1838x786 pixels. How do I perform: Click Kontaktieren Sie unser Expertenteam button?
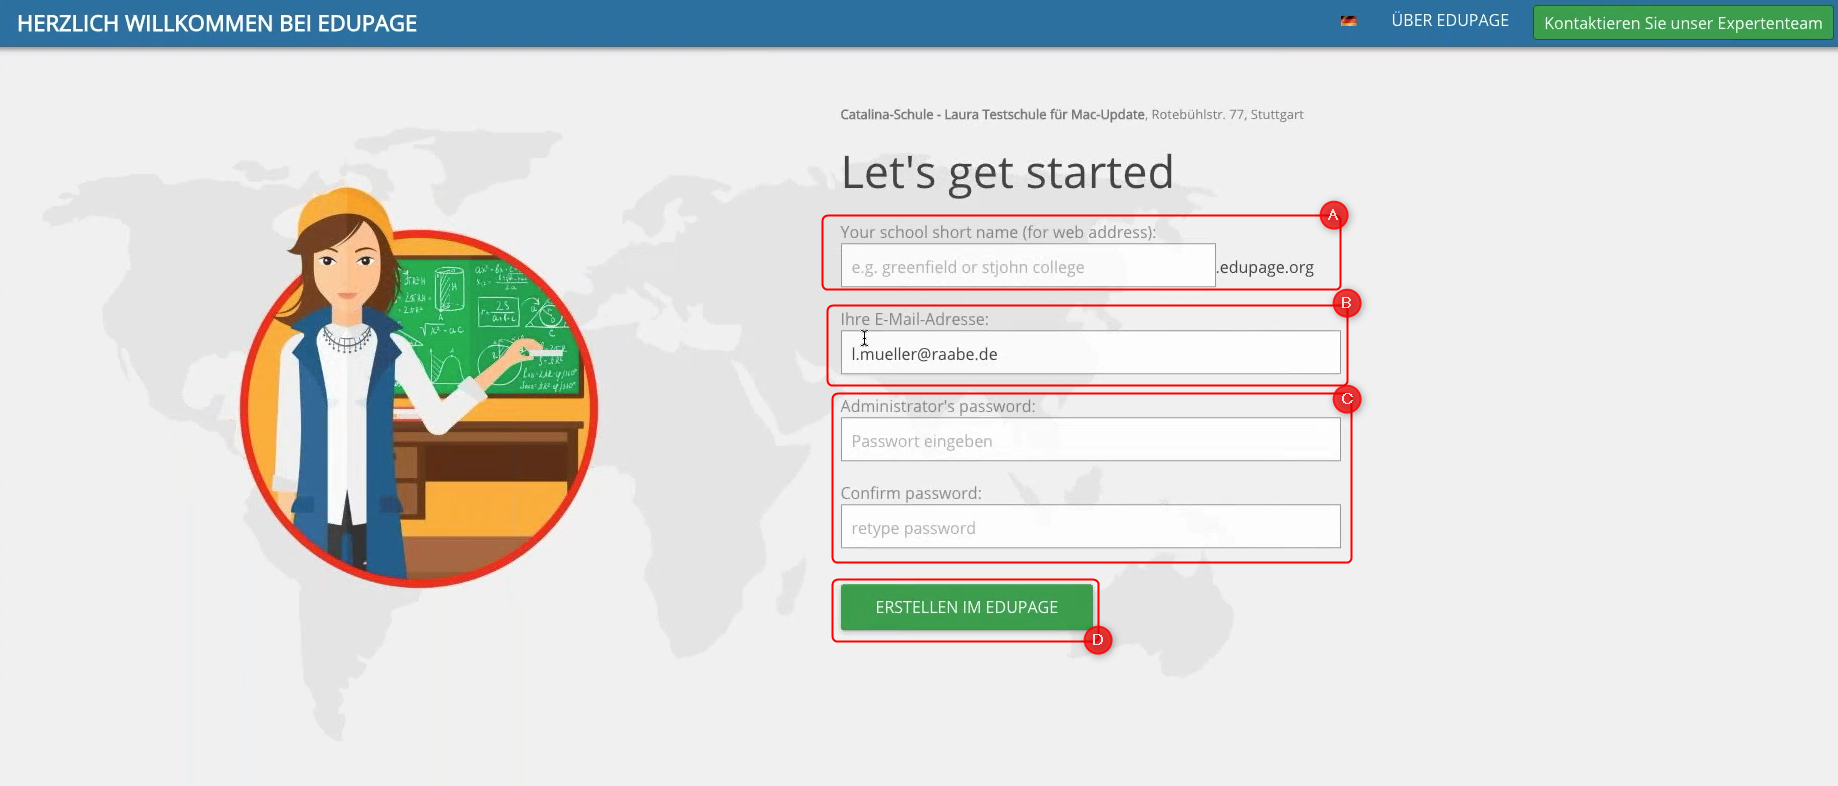coord(1683,23)
